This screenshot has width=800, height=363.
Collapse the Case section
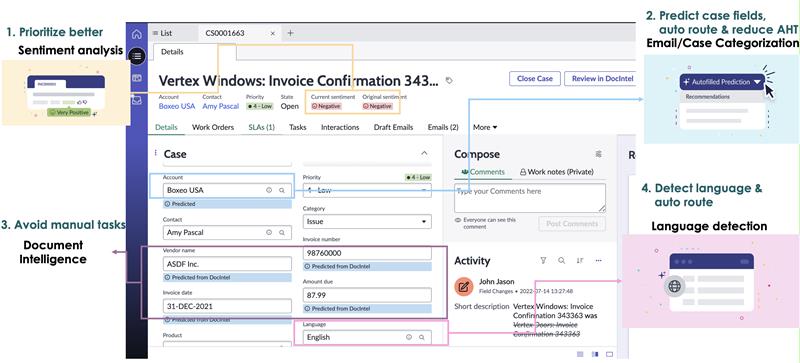pyautogui.click(x=424, y=153)
